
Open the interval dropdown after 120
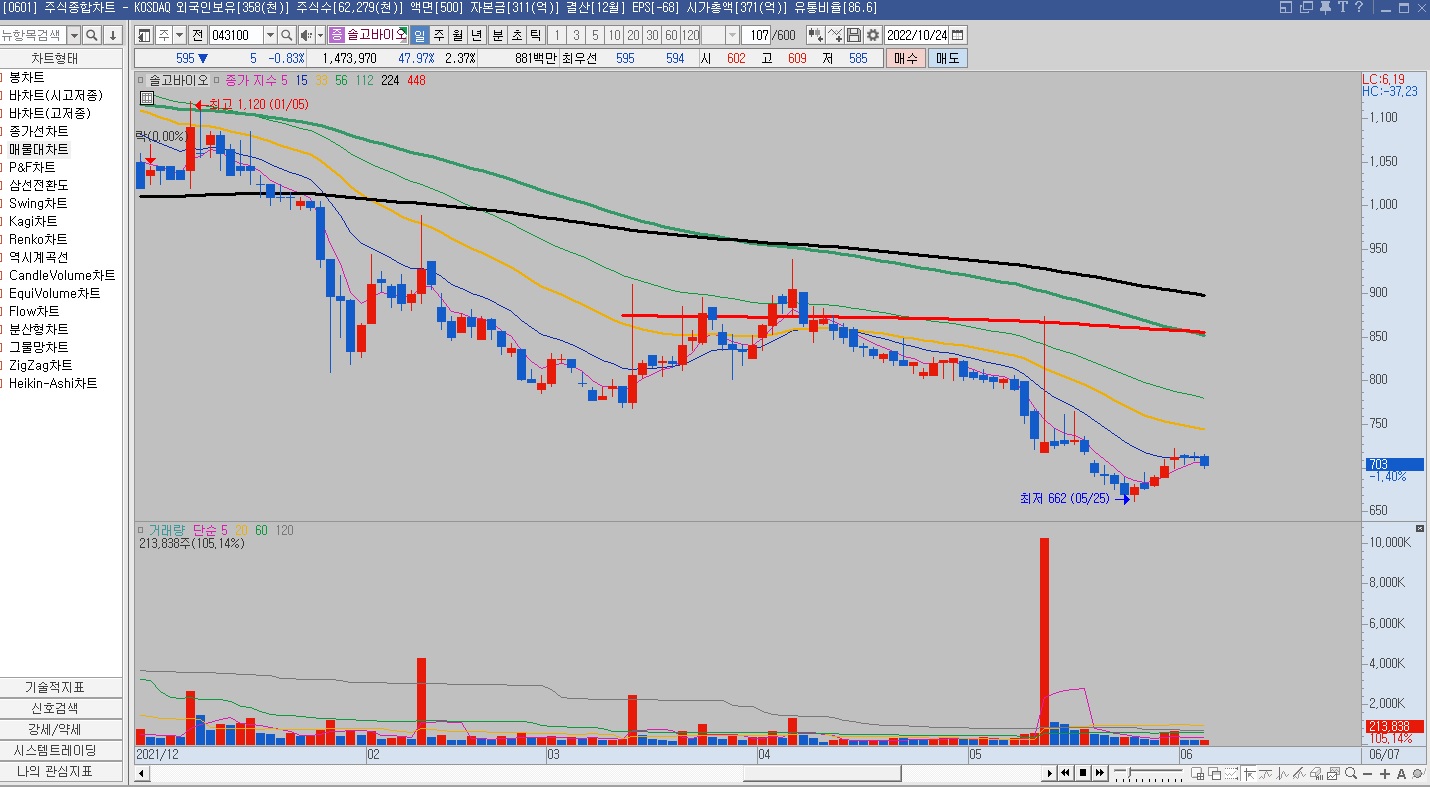click(732, 35)
